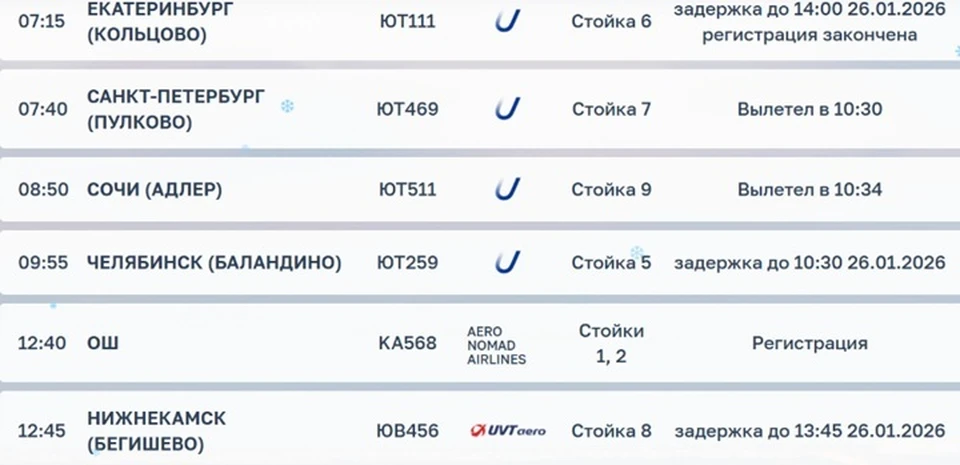Click flight number ЮТ259

[x=408, y=263]
